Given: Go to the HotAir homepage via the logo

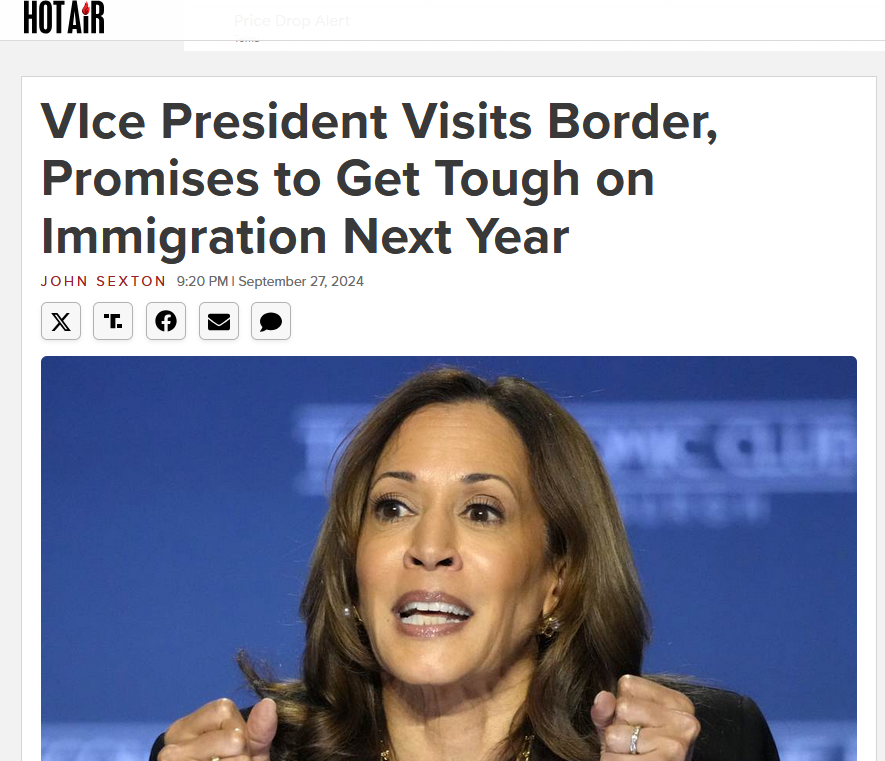Looking at the screenshot, I should pos(64,18).
